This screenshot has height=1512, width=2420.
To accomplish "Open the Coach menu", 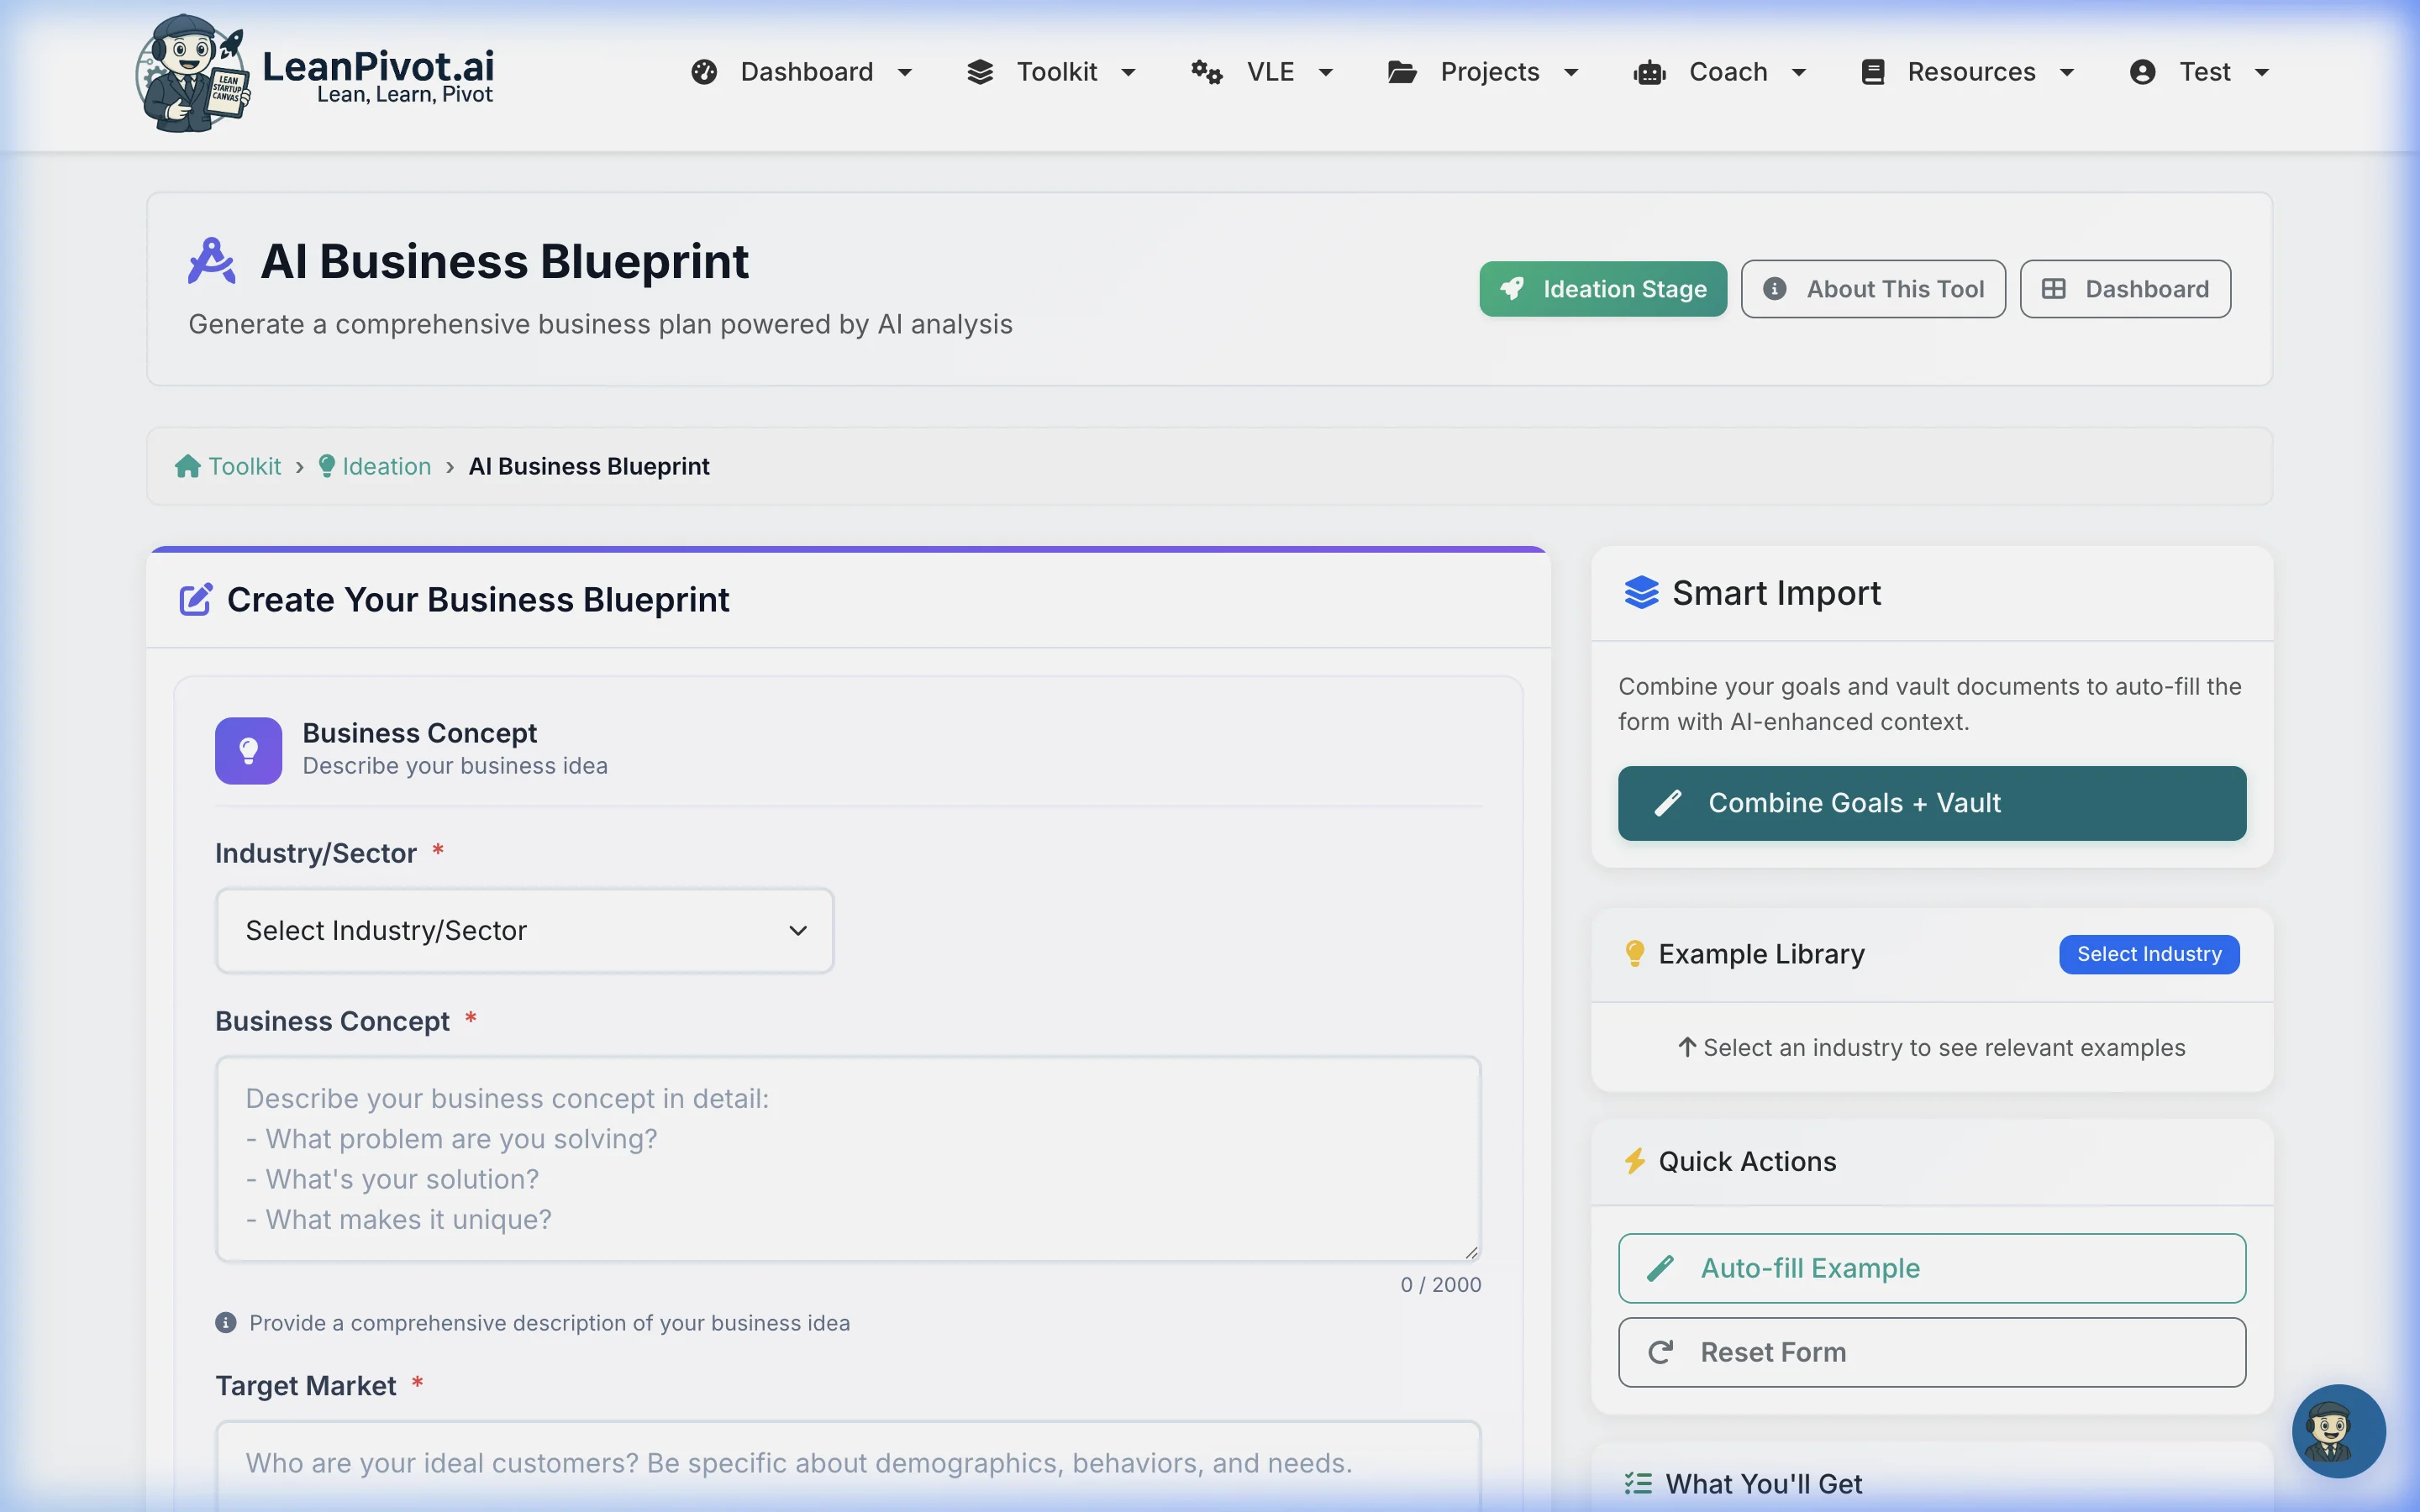I will [1720, 72].
